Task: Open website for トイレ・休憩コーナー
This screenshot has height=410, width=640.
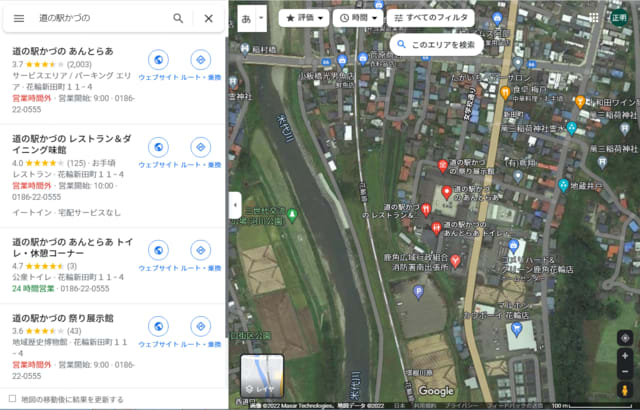Action: point(158,250)
